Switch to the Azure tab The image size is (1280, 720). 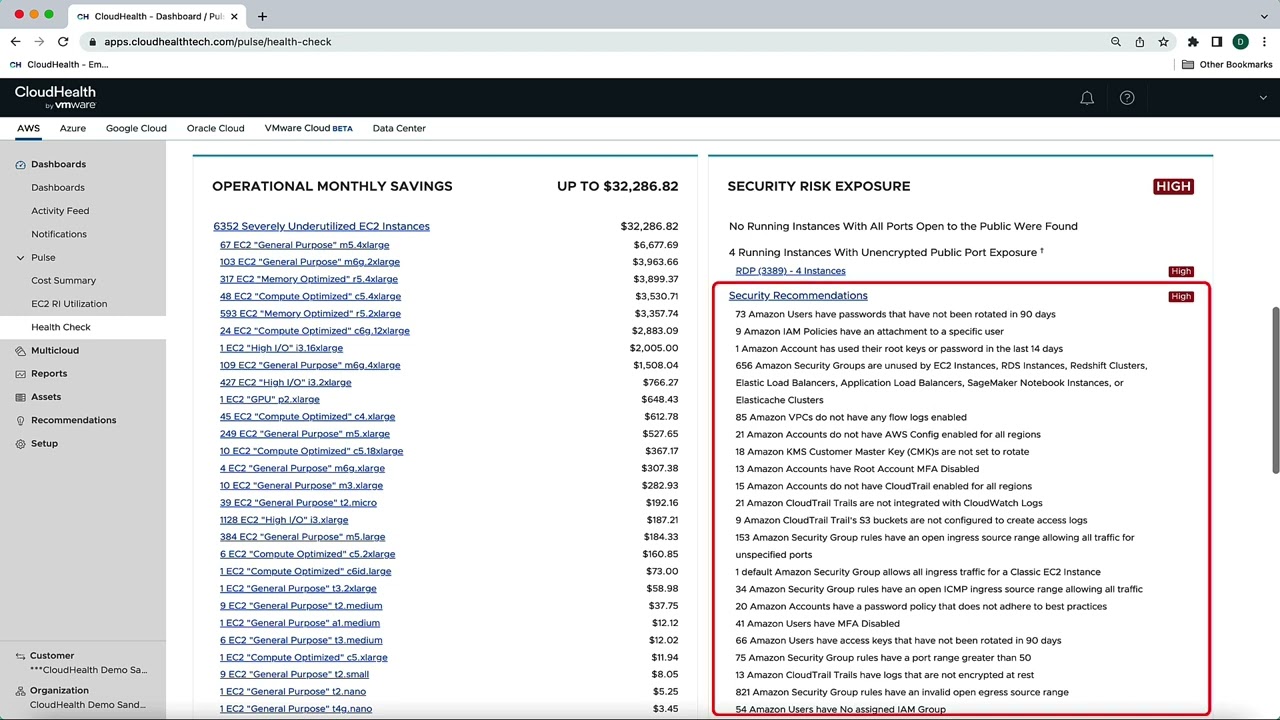coord(72,128)
